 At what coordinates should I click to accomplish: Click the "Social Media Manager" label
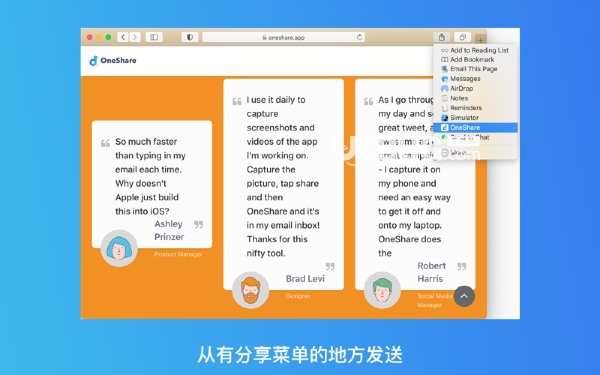click(x=435, y=300)
